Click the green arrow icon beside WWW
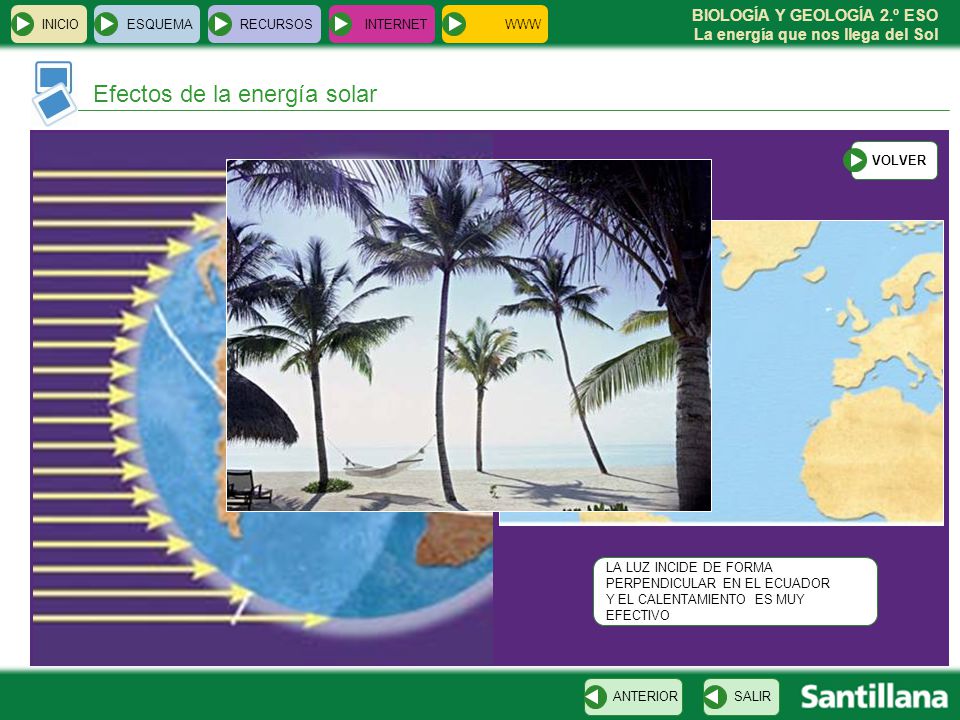Screen dimensions: 960x720 click(x=454, y=24)
